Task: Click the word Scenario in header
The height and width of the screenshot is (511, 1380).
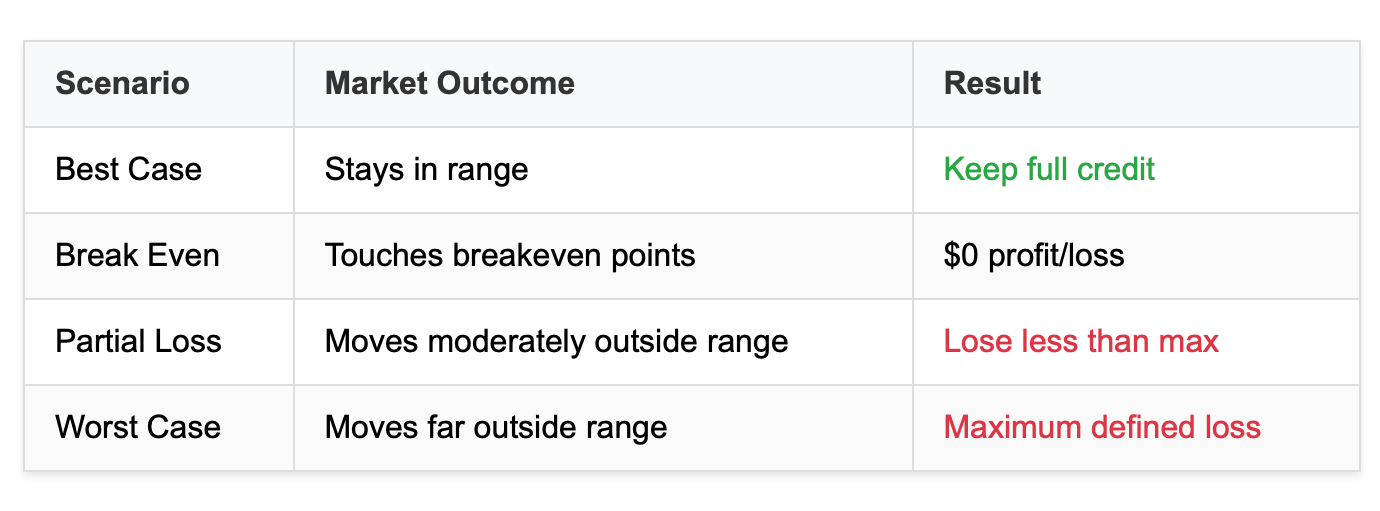Action: coord(122,83)
